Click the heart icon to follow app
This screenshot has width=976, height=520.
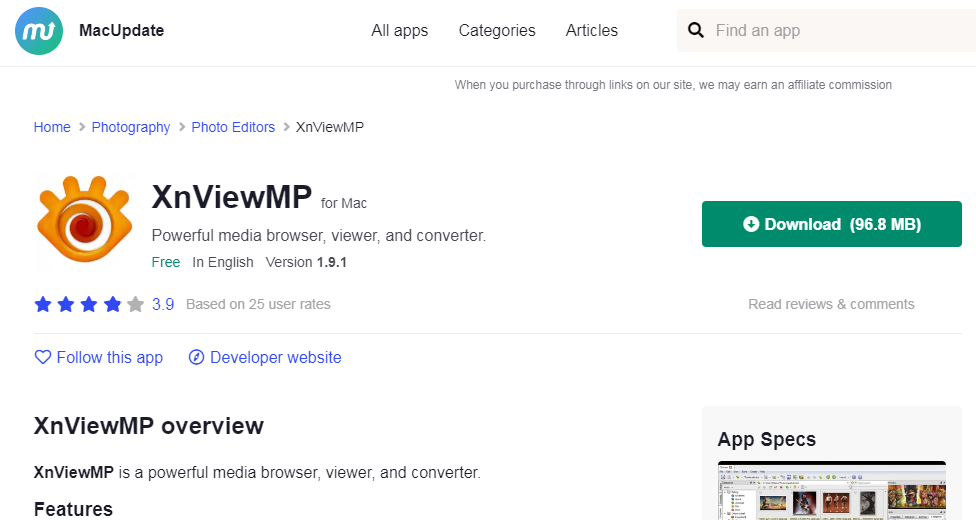tap(43, 357)
